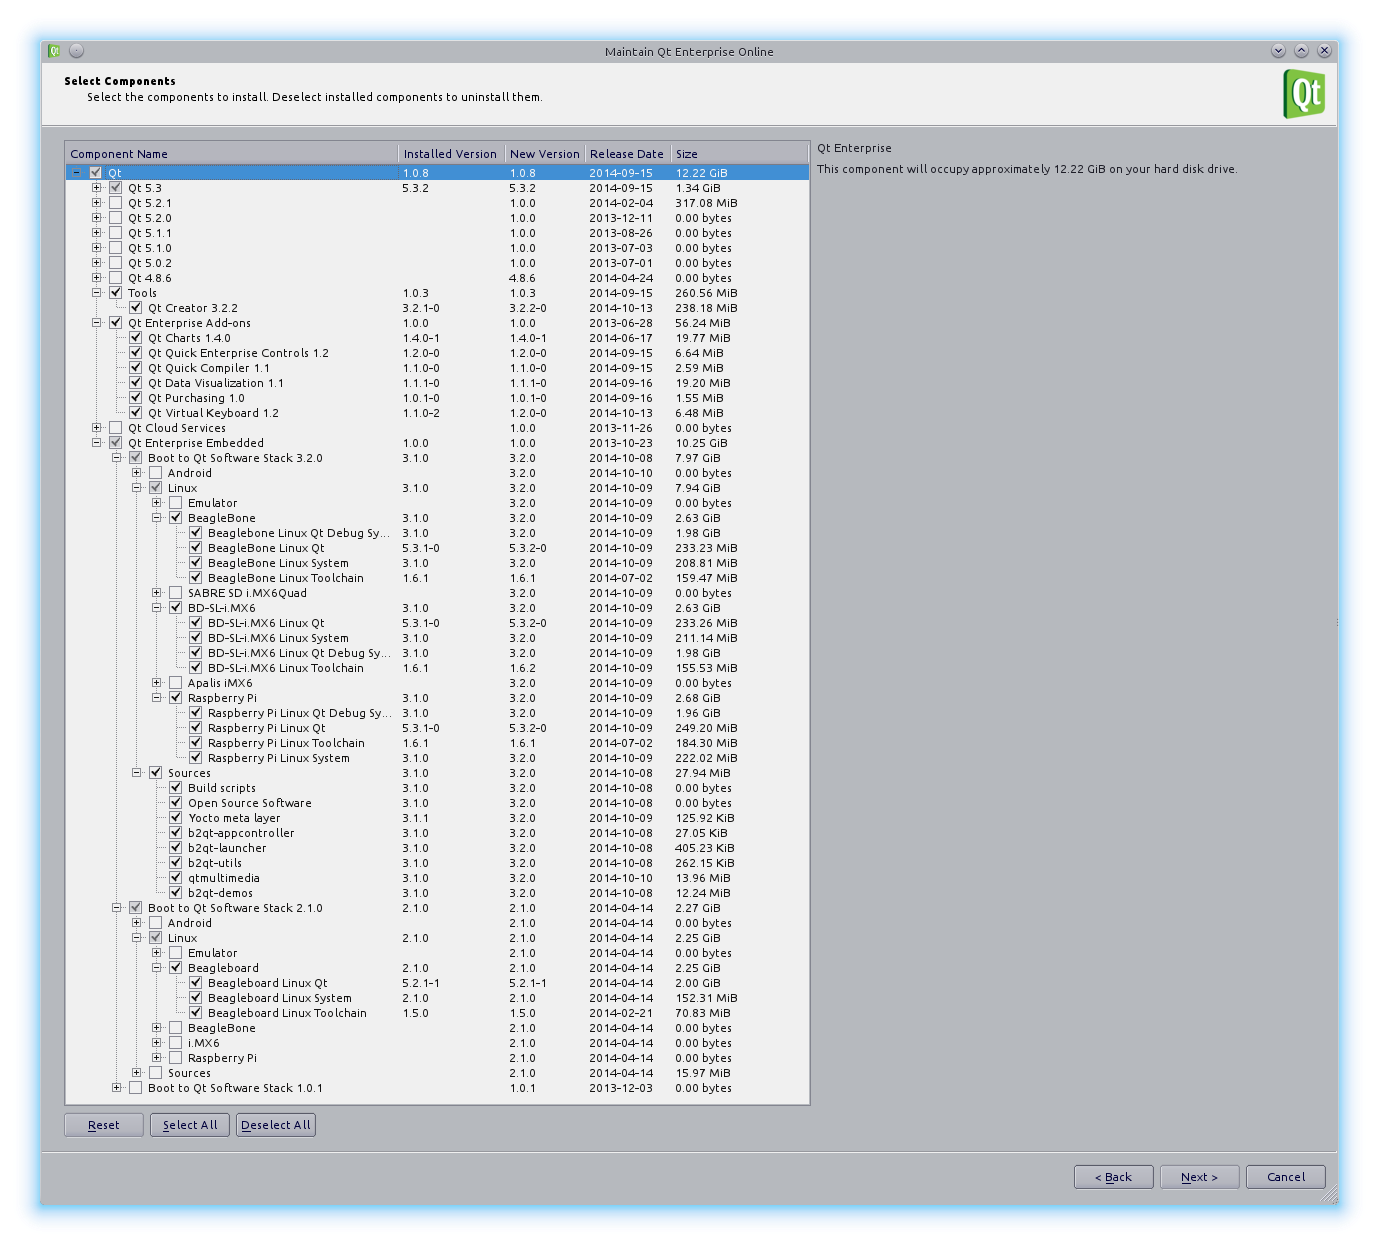Viewport: 1379px width, 1245px height.
Task: Sort by Release Date column header
Action: [626, 154]
